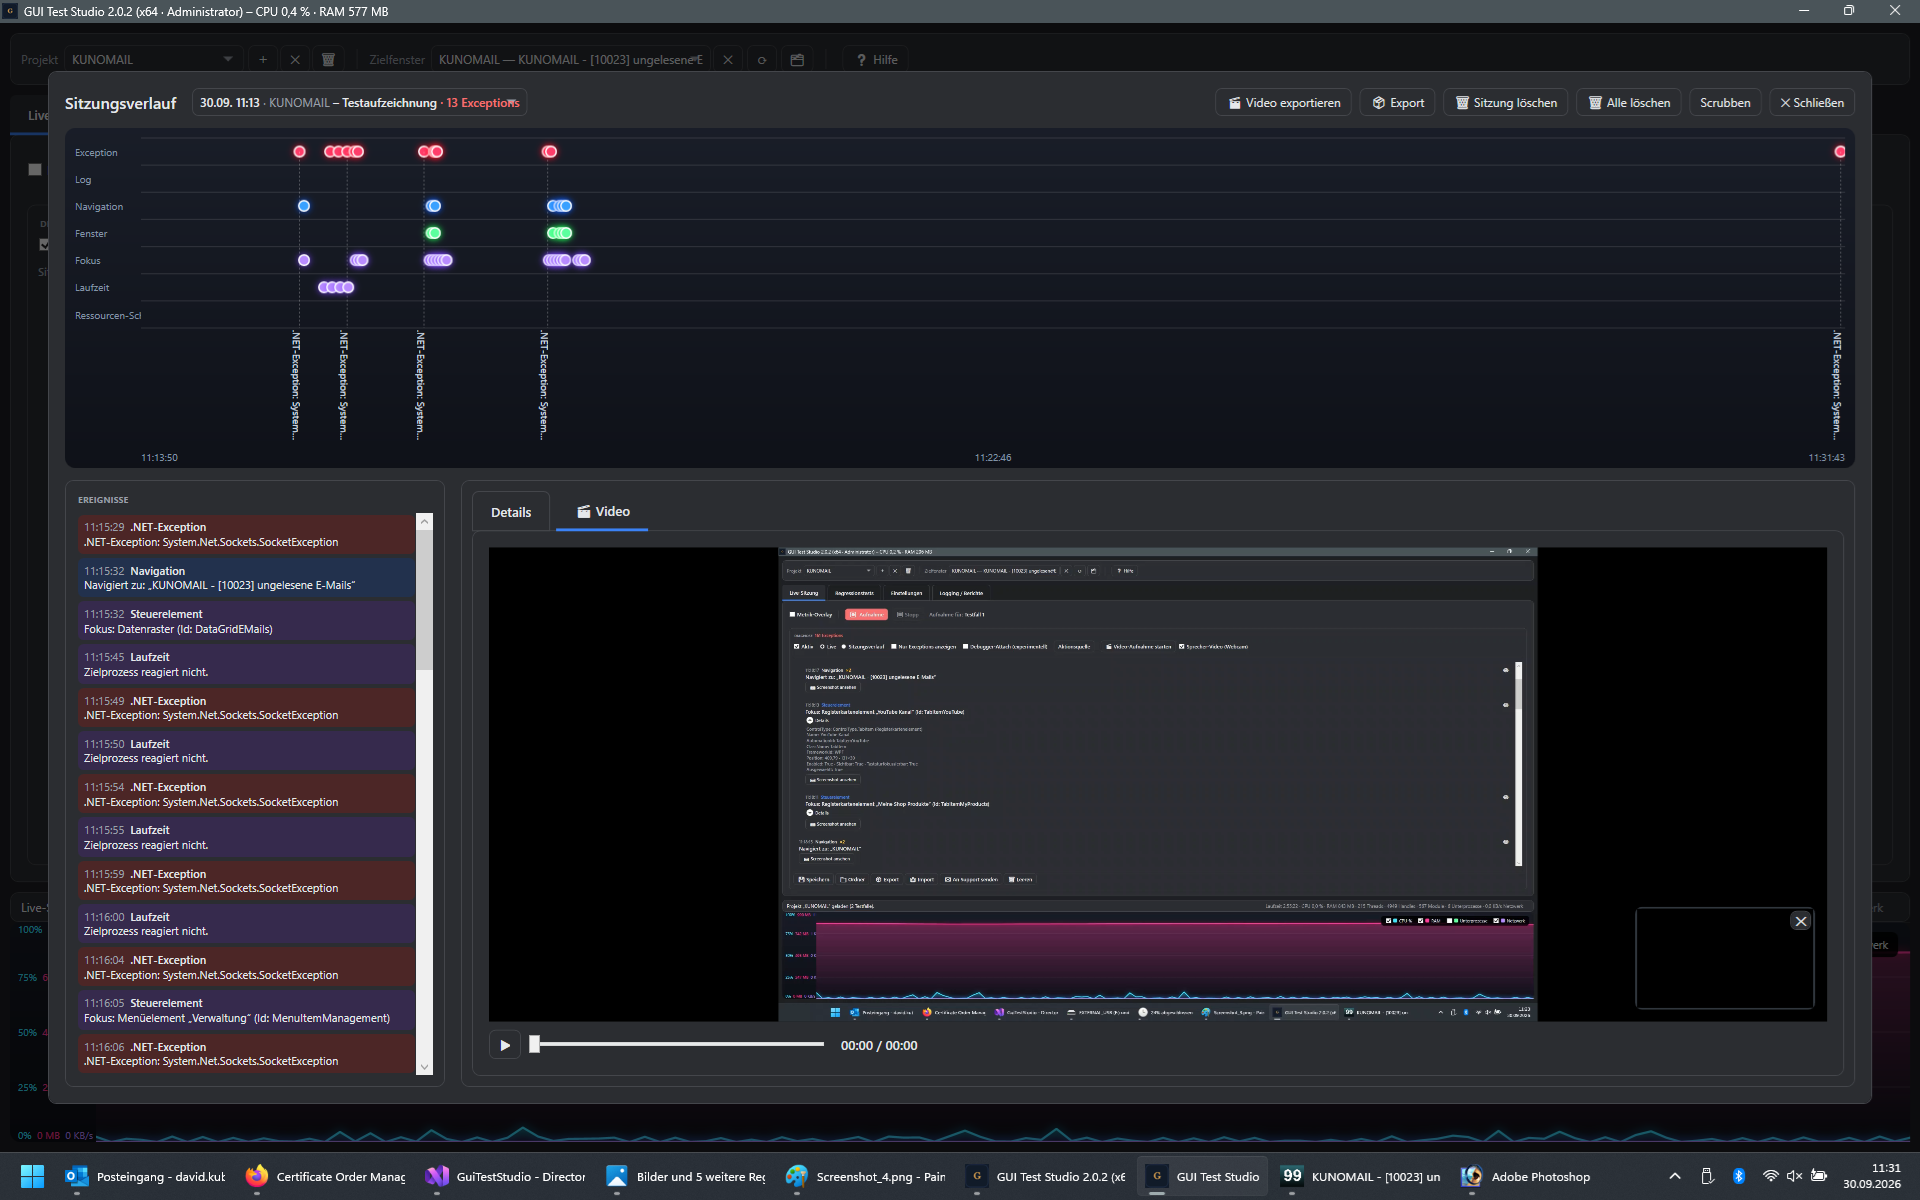The width and height of the screenshot is (1920, 1200).
Task: Click the Hilfe help button
Action: click(877, 60)
